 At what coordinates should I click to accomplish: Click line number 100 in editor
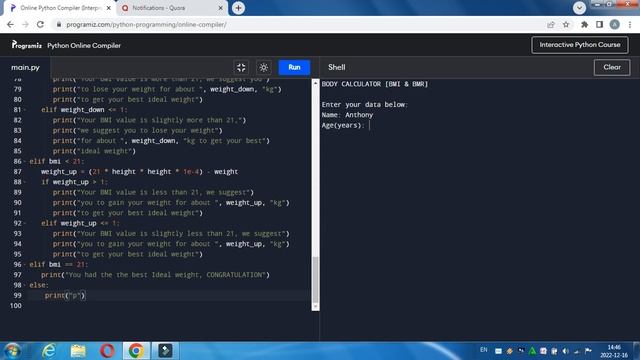click(x=16, y=306)
